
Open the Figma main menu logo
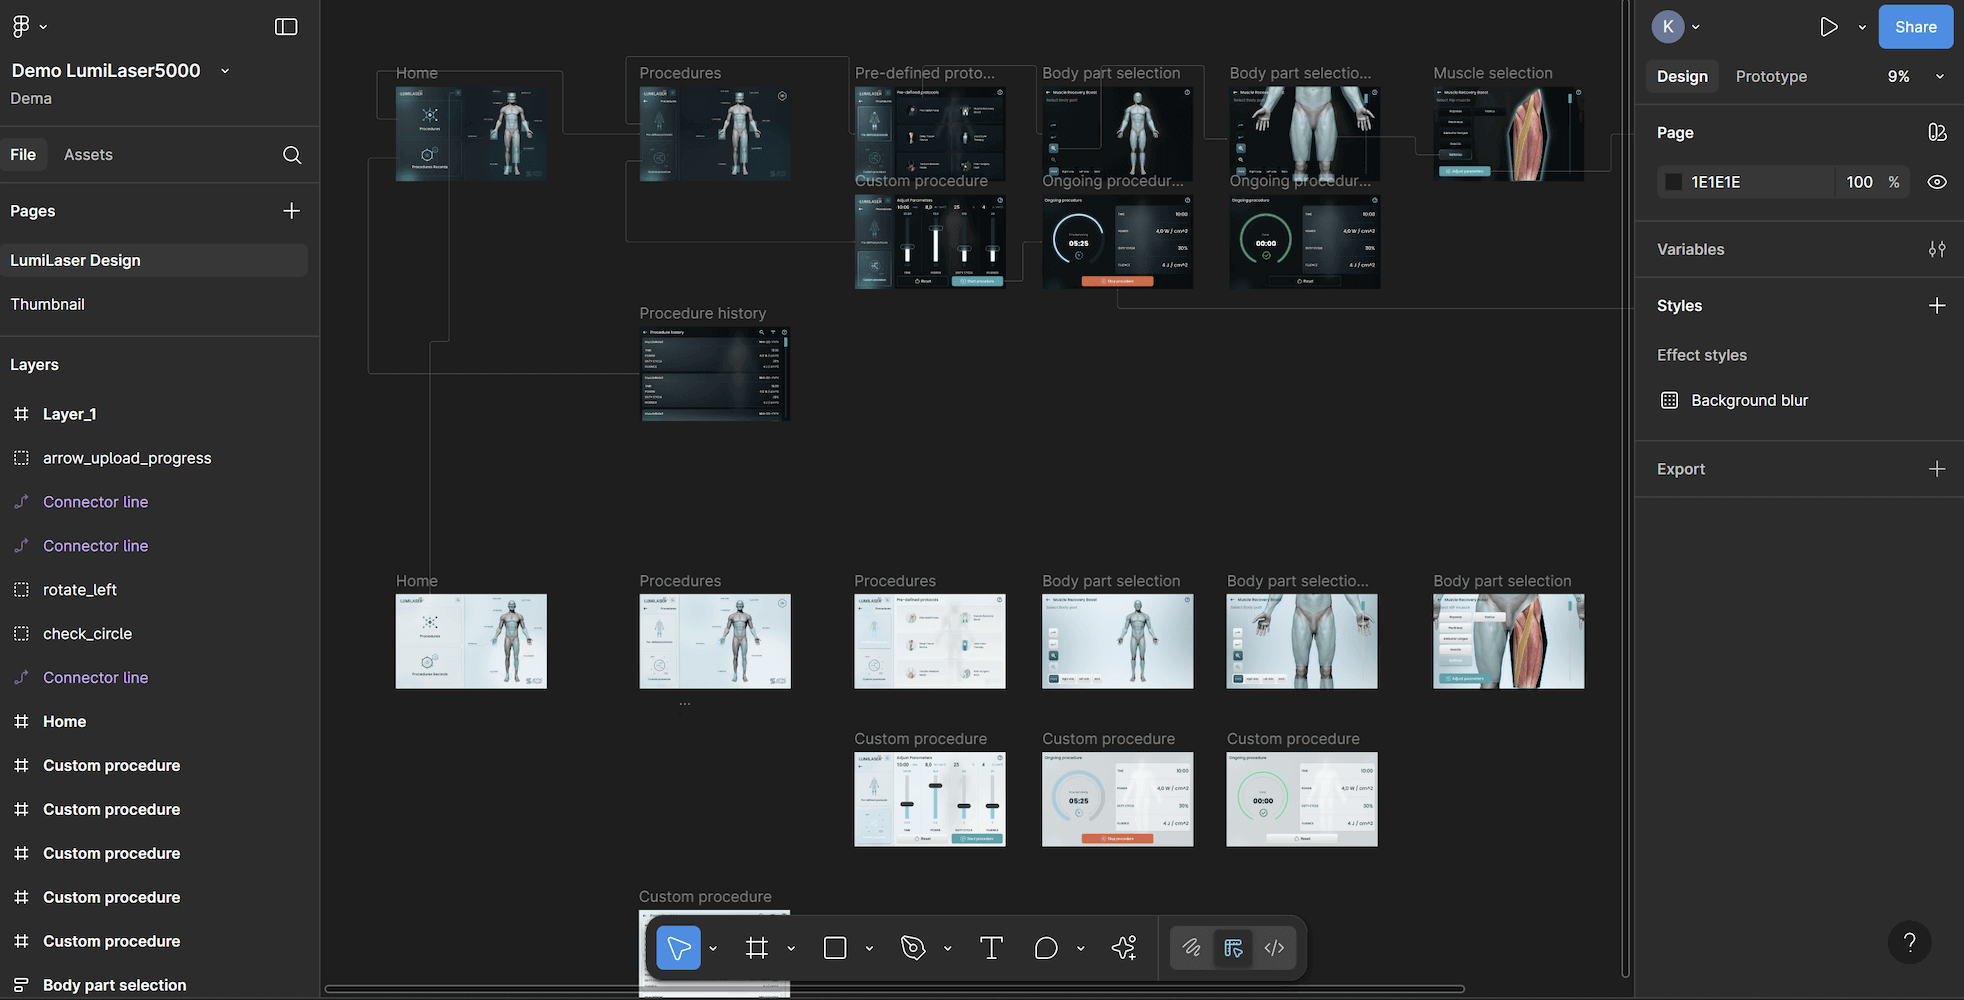[21, 26]
